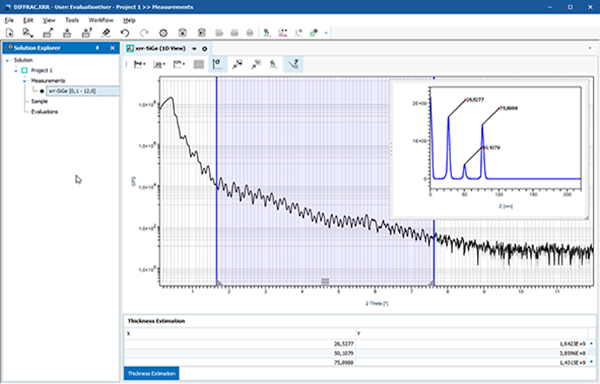Viewport: 600px width, 384px height.
Task: Collapse the Project 1 tree node
Action: 16,70
